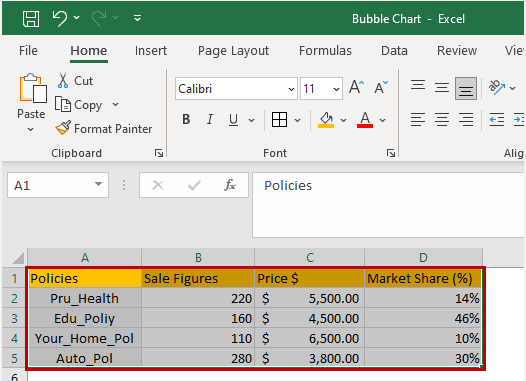Image resolution: width=526 pixels, height=381 pixels.
Task: Open the File tab
Action: (28, 51)
